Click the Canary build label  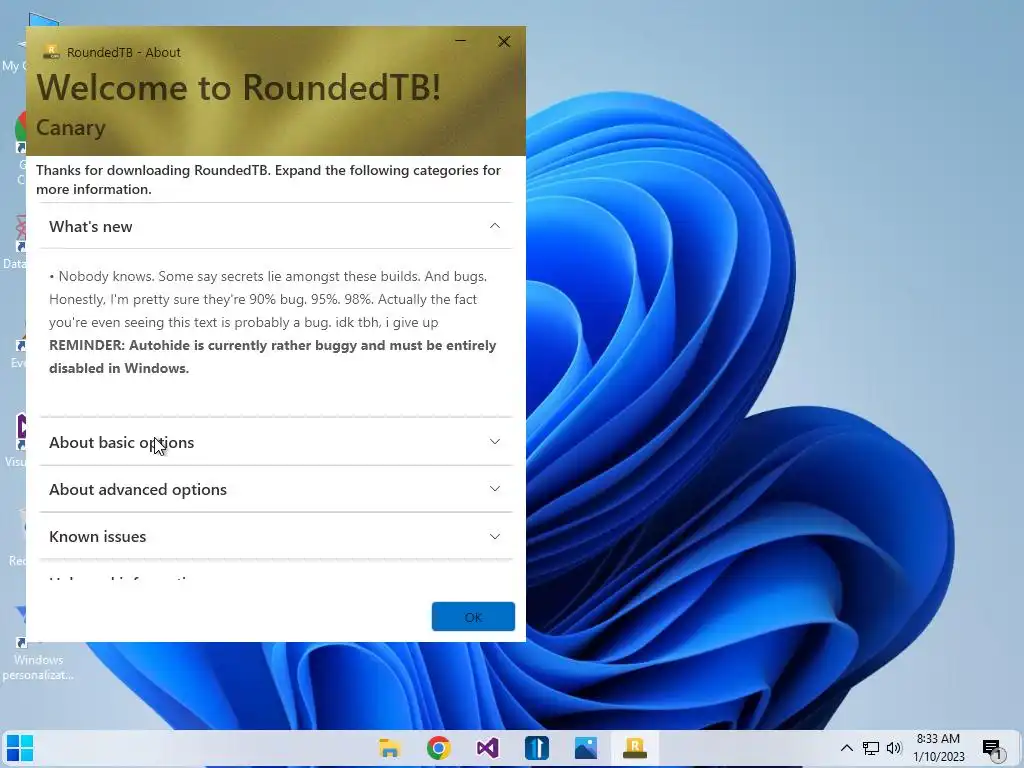(71, 128)
